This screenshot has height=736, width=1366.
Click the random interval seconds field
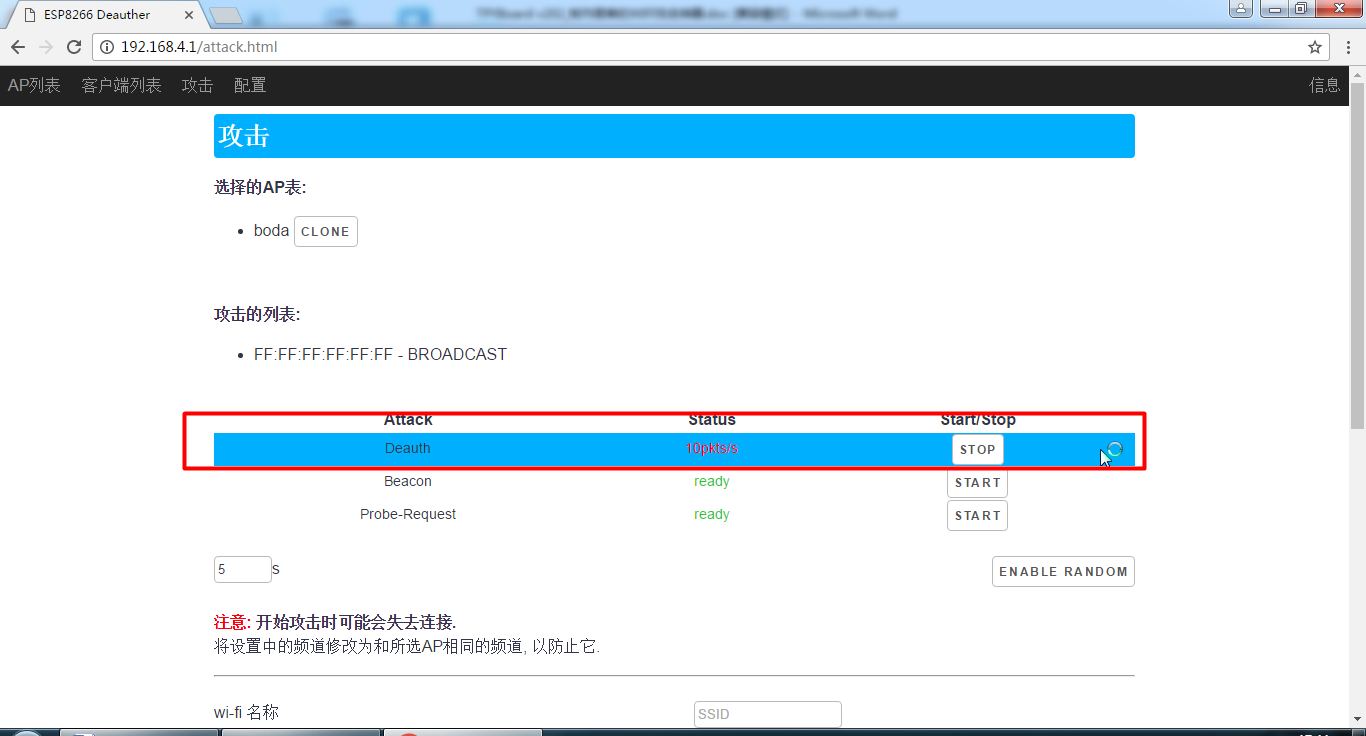pyautogui.click(x=242, y=570)
